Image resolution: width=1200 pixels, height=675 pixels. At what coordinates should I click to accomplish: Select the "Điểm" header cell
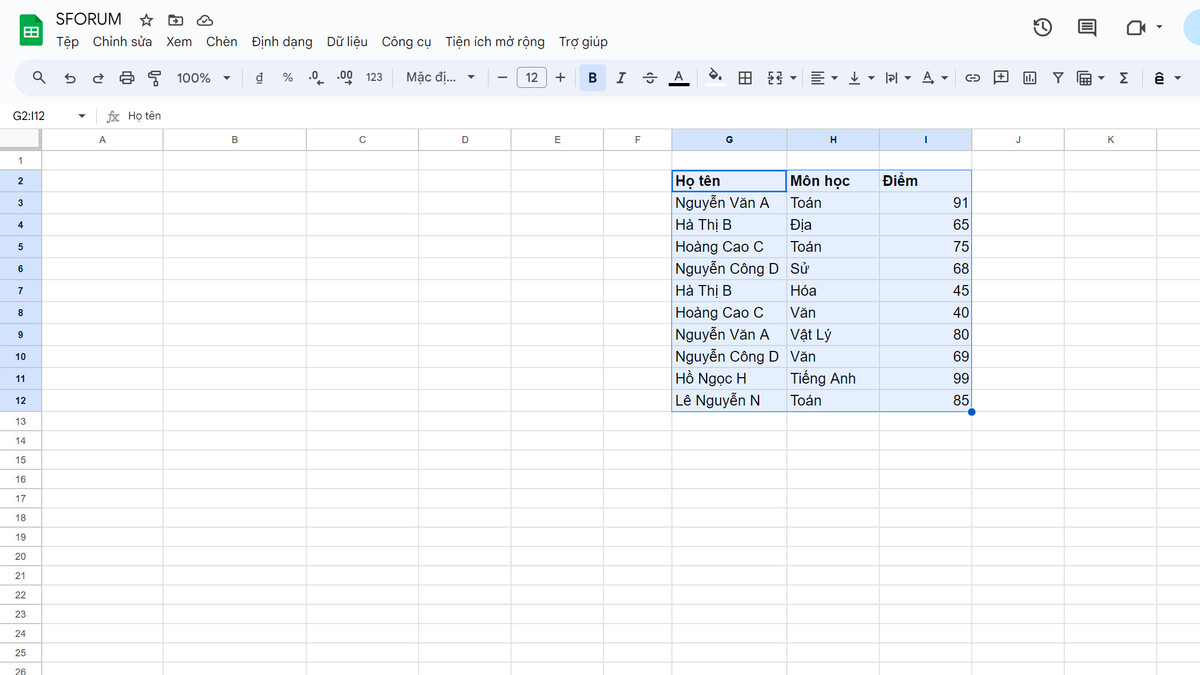point(925,181)
